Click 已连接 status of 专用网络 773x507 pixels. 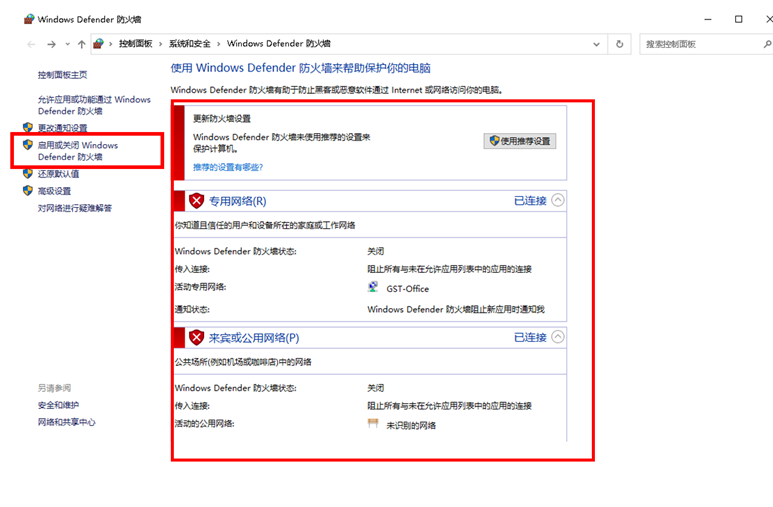(x=530, y=201)
